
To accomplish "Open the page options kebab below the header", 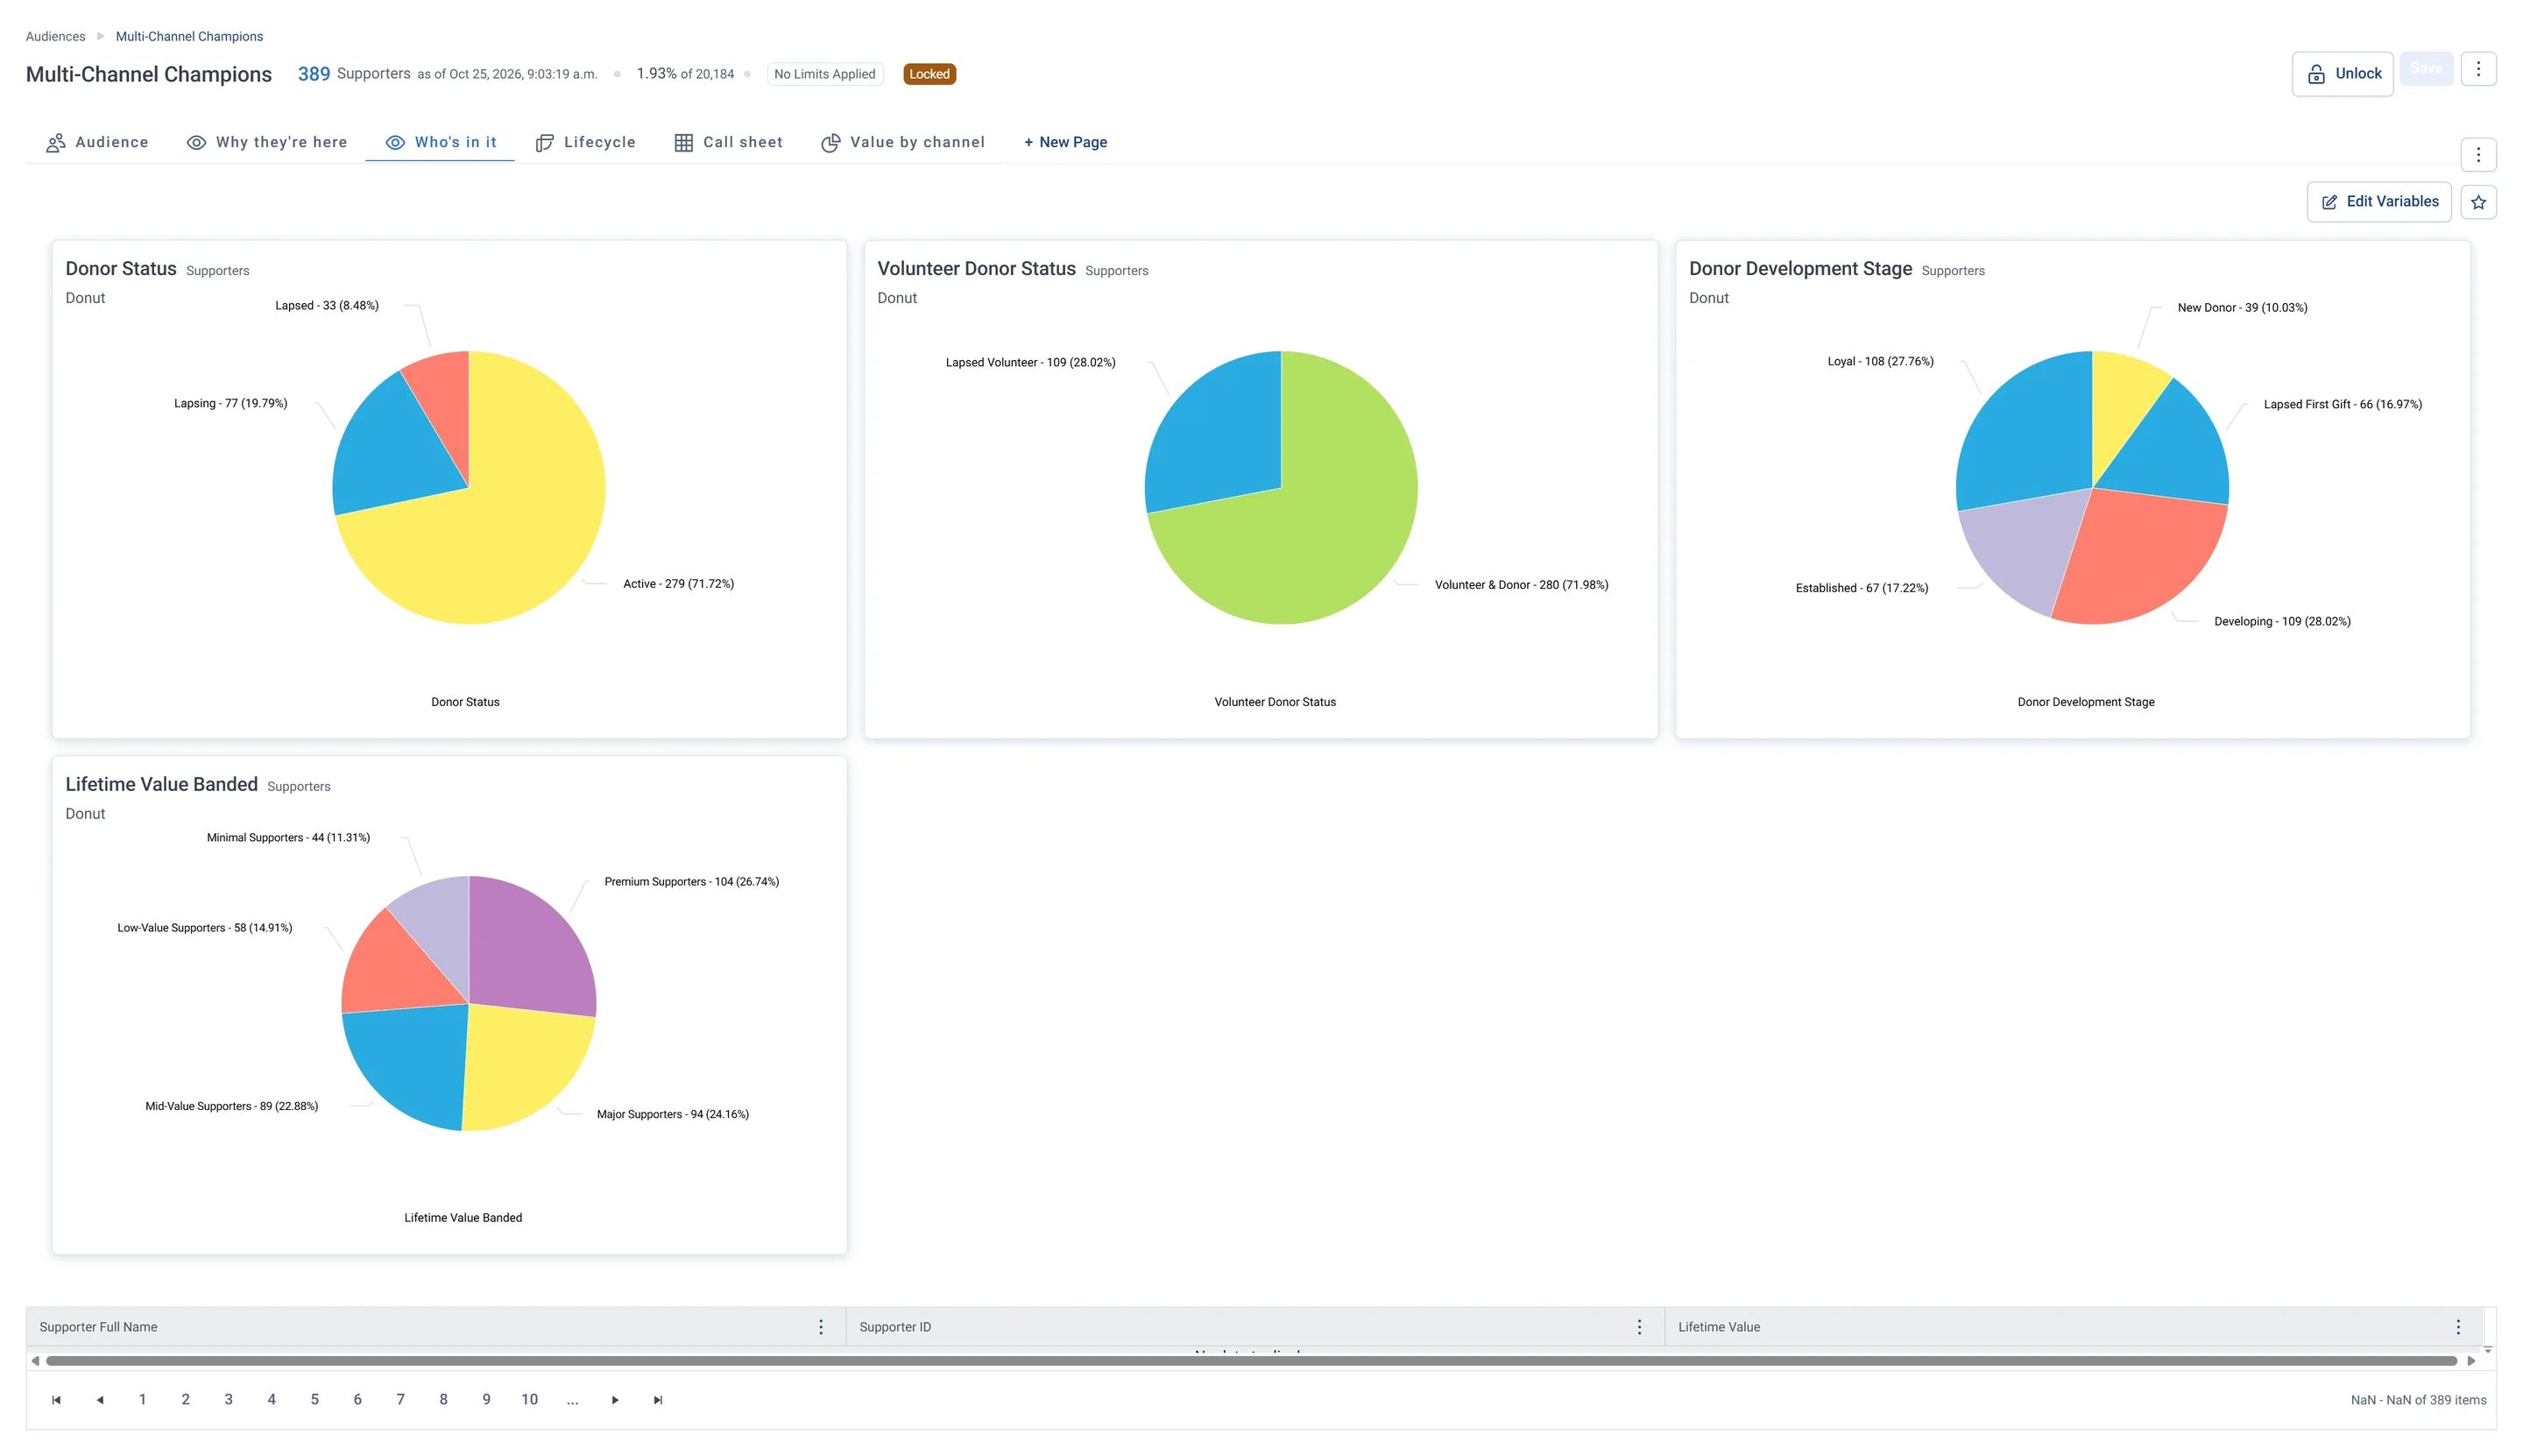I will tap(2477, 155).
